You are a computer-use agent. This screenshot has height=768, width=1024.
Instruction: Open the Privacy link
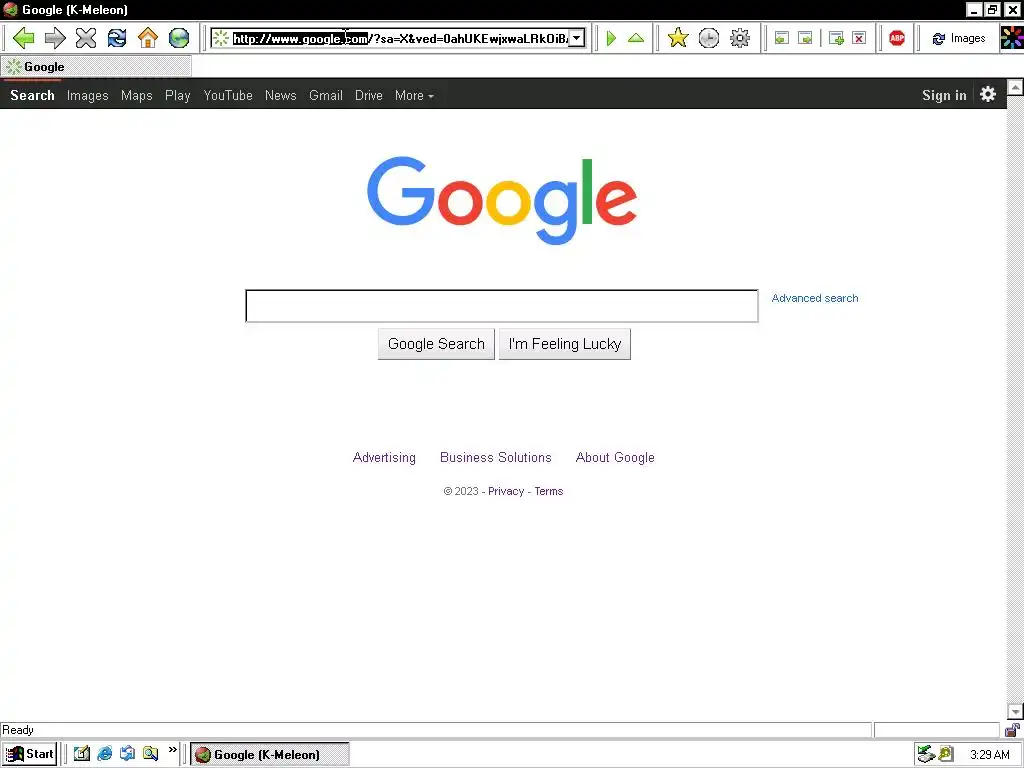click(506, 491)
